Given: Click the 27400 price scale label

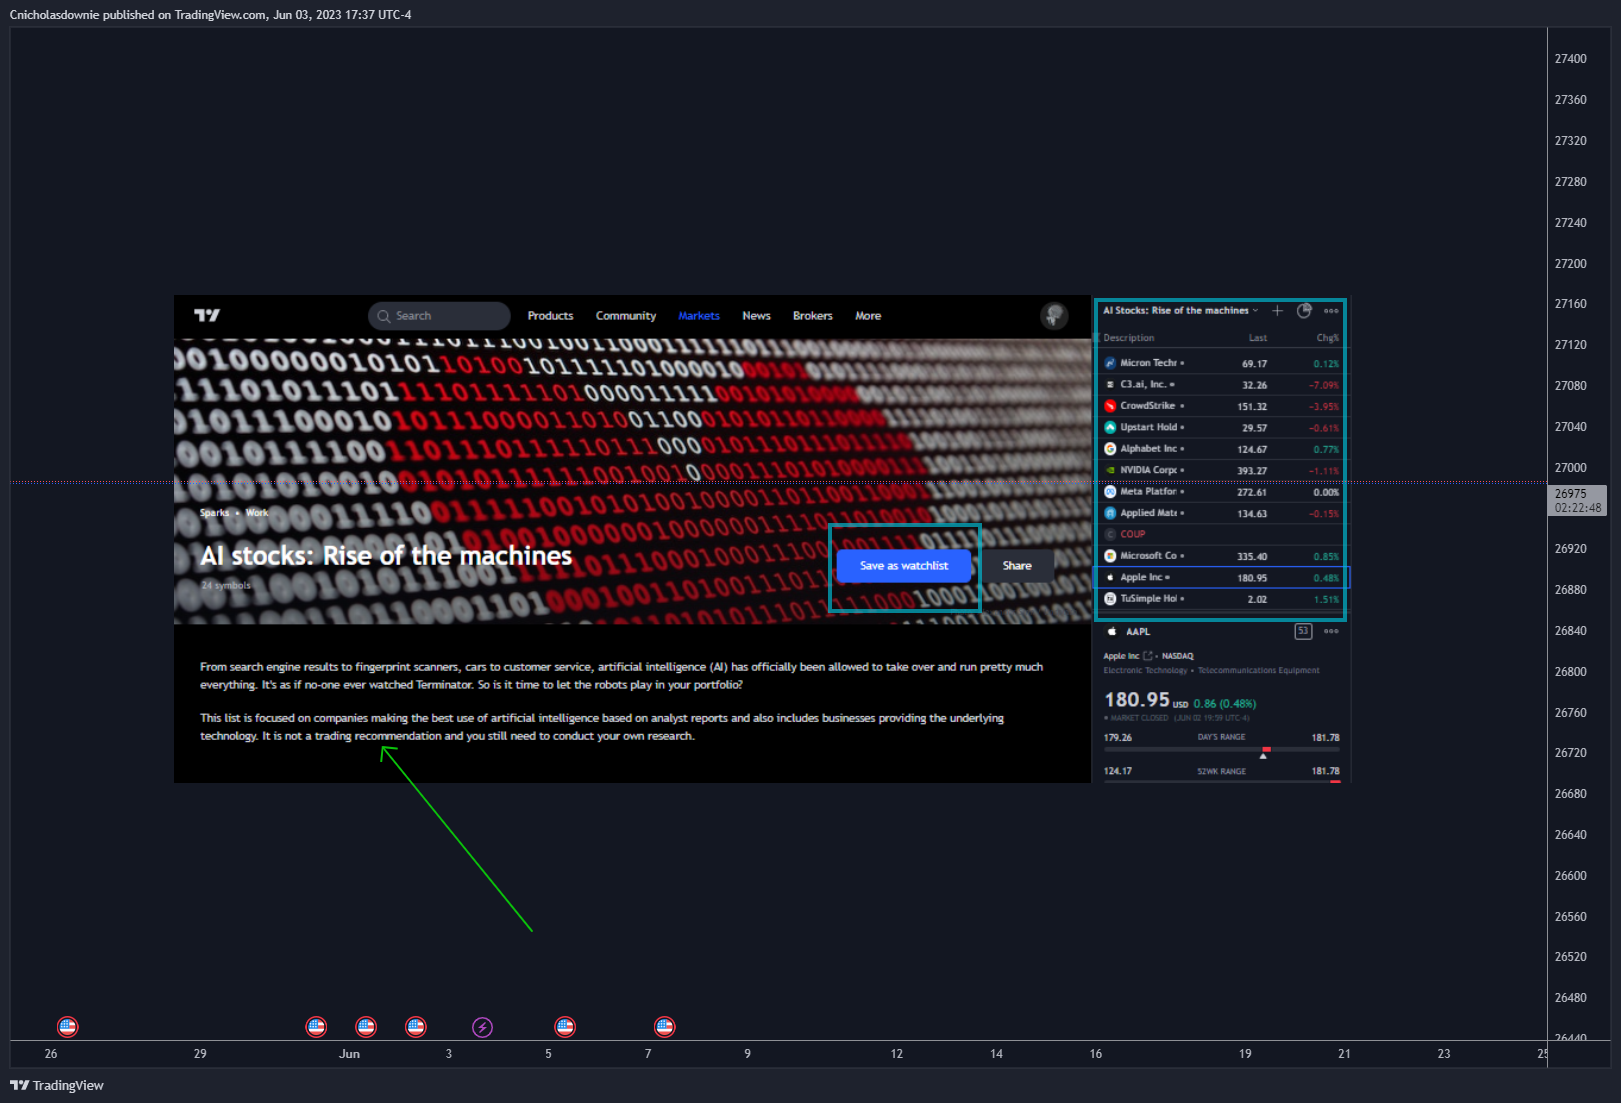Looking at the screenshot, I should point(1570,59).
